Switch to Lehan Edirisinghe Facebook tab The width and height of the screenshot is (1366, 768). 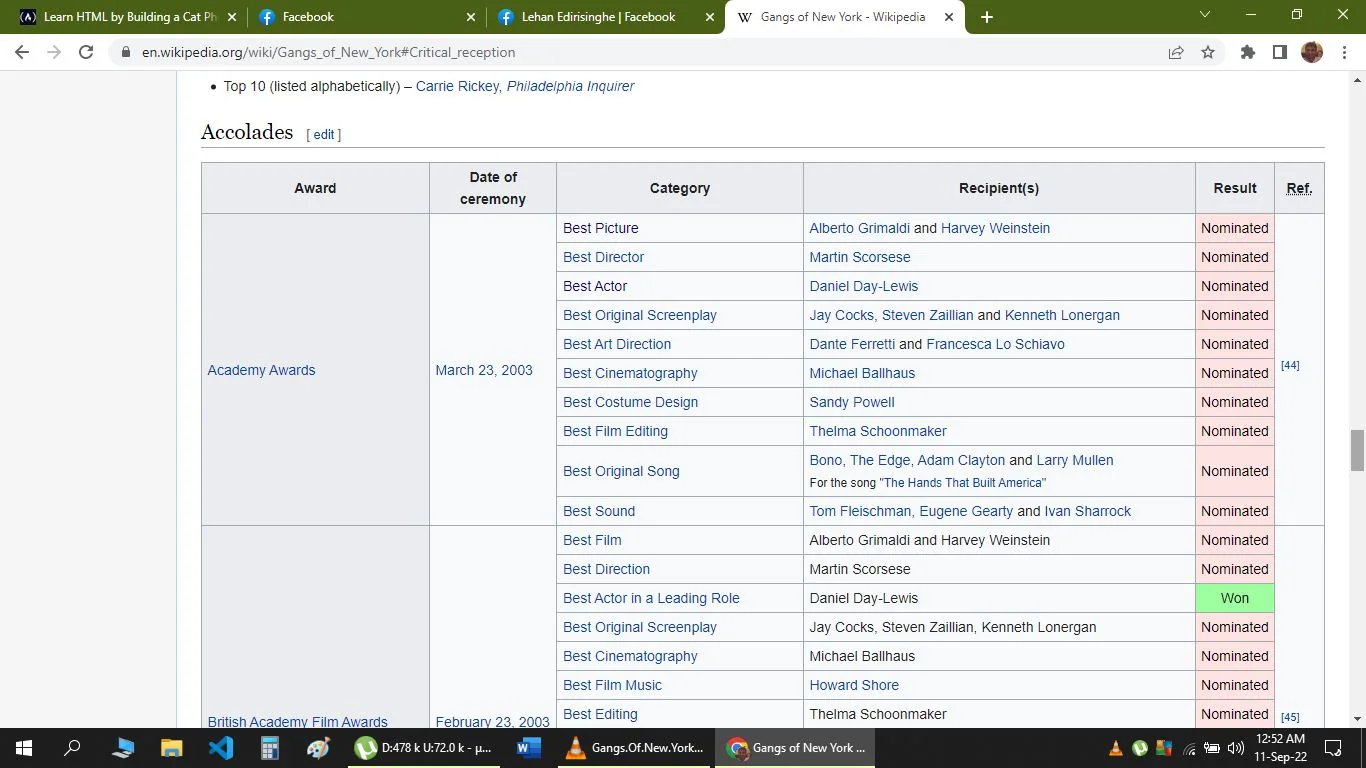(x=604, y=17)
